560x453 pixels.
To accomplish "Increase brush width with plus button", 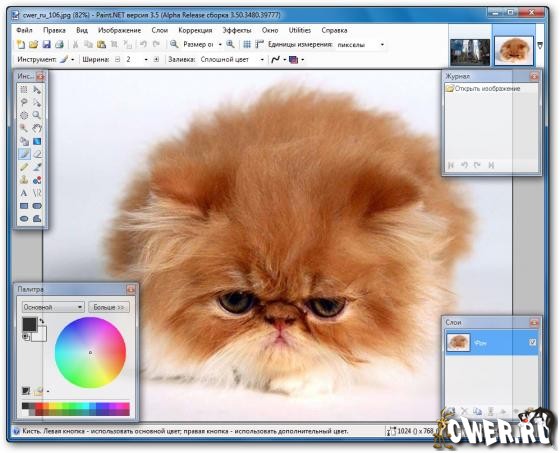I will pos(156,60).
